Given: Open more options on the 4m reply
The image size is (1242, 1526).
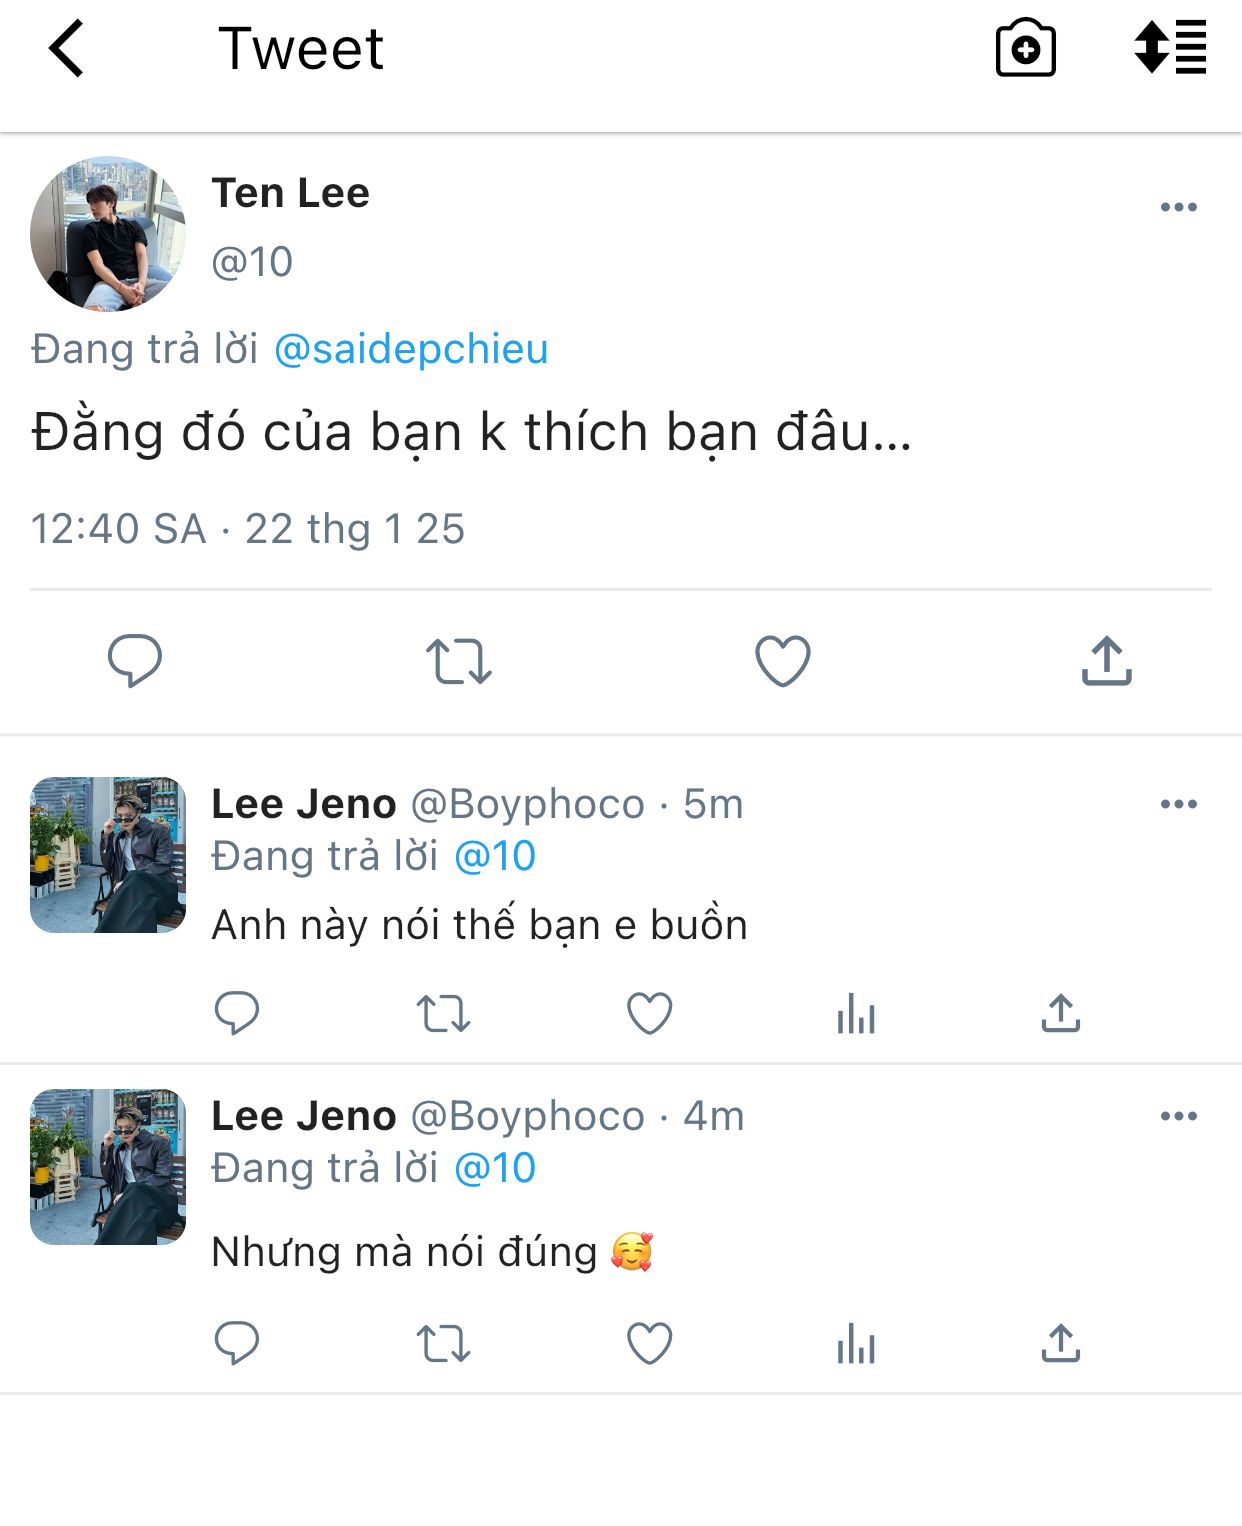Looking at the screenshot, I should click(x=1178, y=1116).
